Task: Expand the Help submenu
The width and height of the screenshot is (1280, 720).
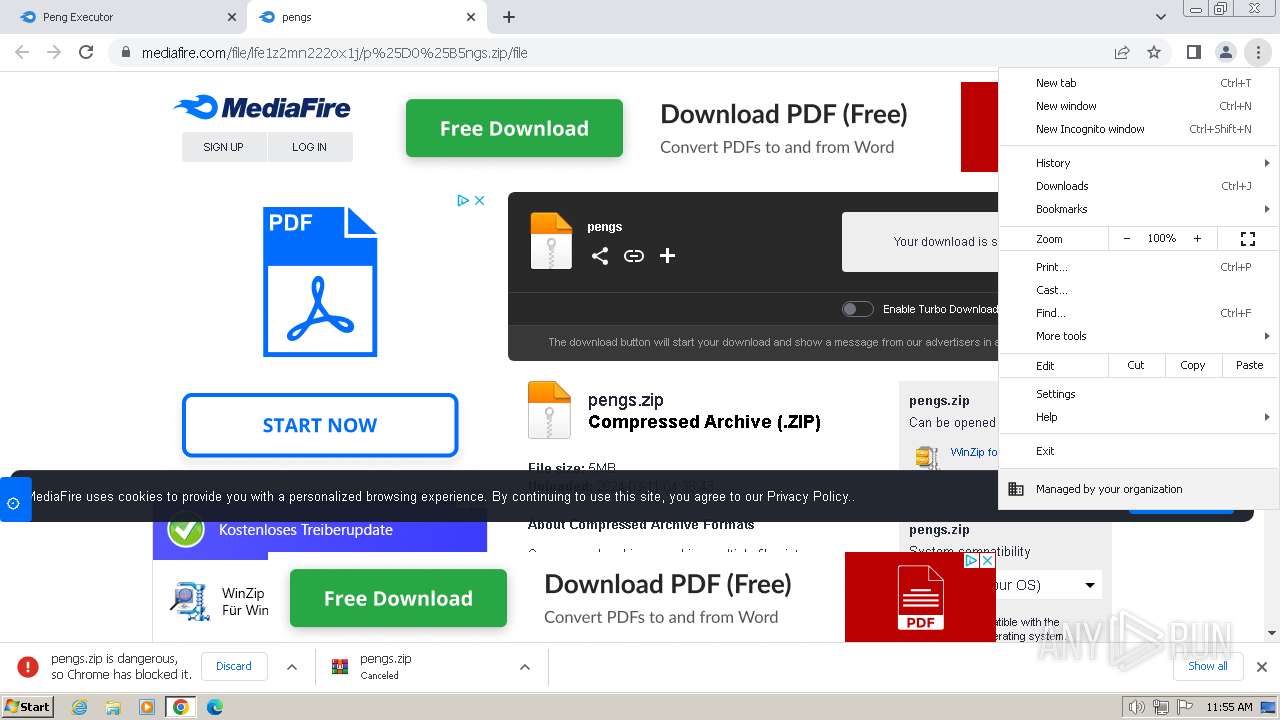Action: 1139,417
